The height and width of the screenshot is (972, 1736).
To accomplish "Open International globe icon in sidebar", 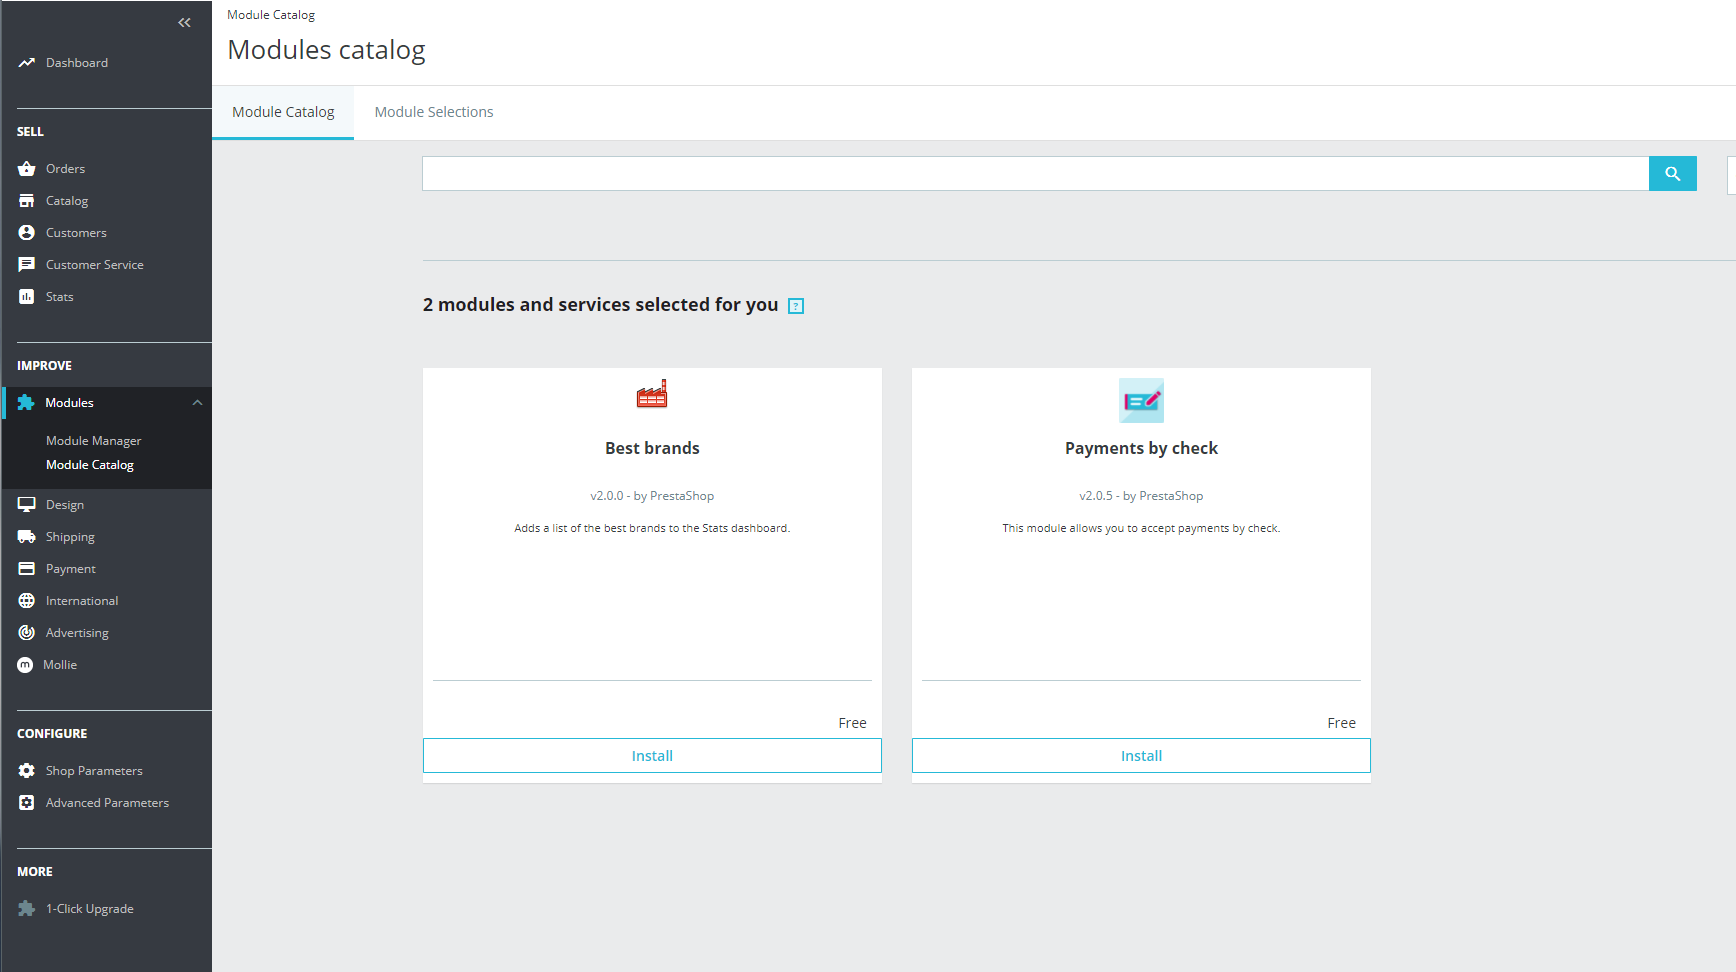I will pyautogui.click(x=27, y=601).
